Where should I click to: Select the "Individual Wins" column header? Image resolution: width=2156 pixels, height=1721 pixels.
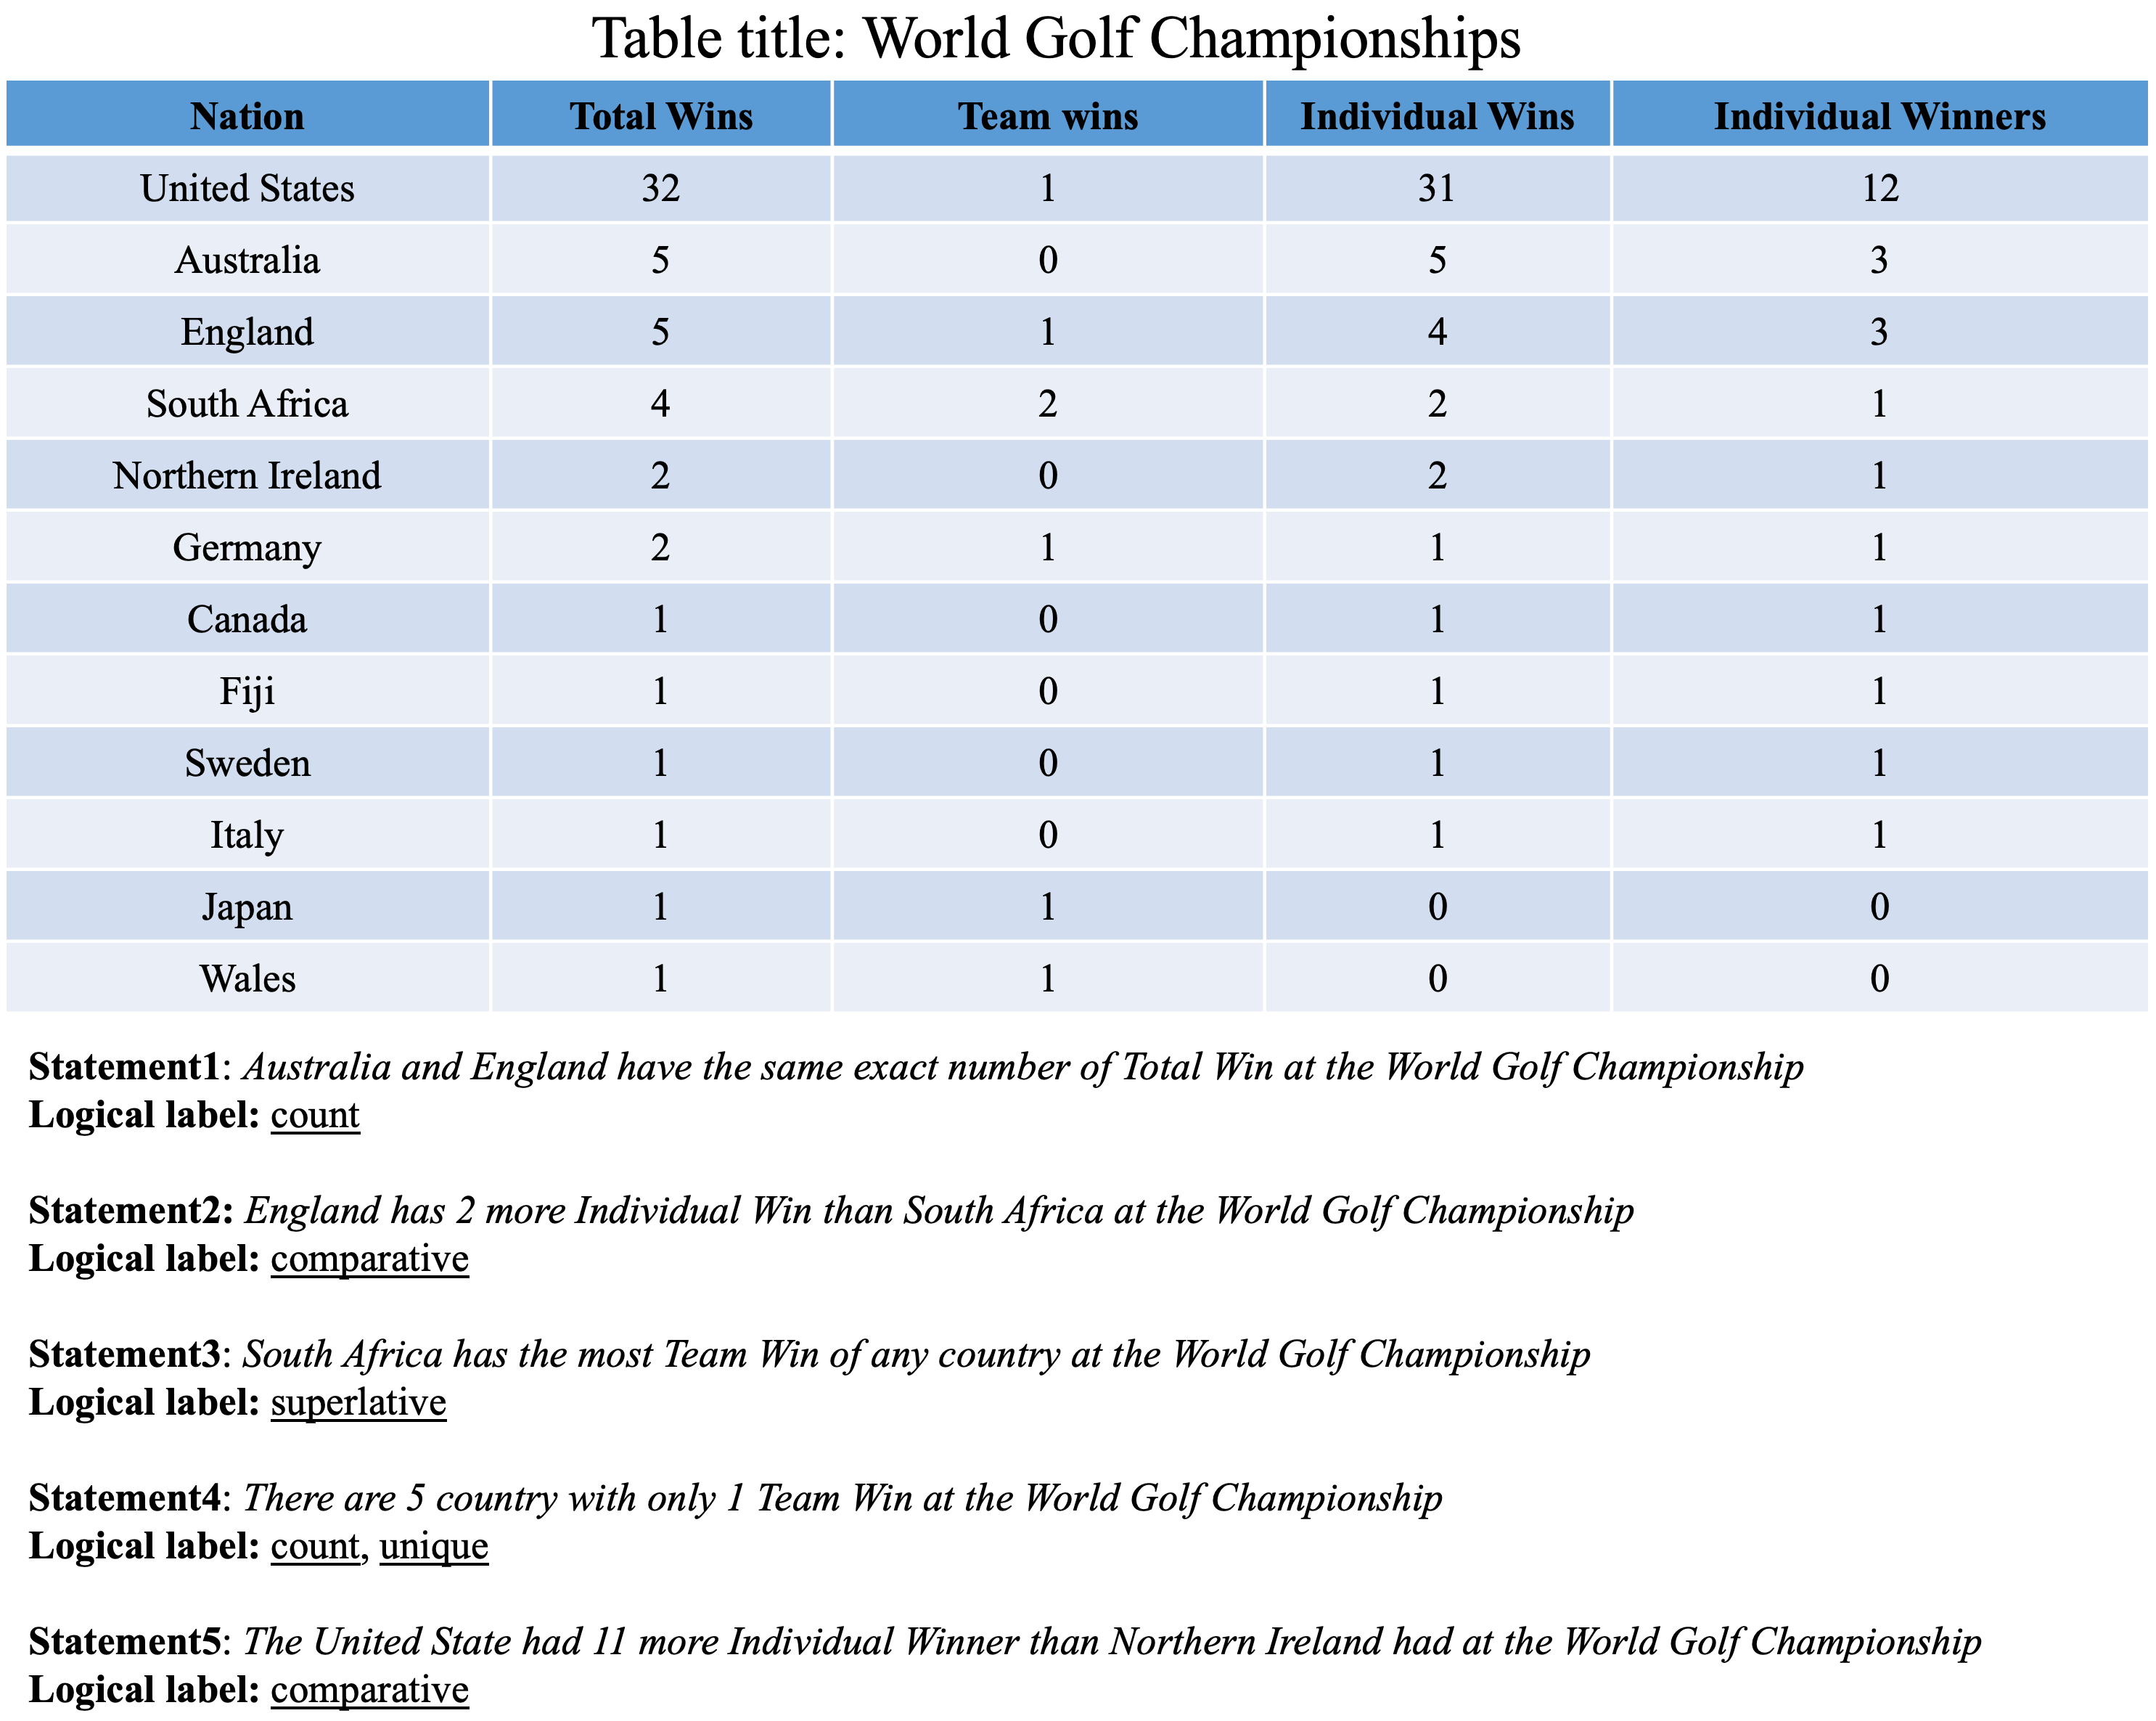pyautogui.click(x=1437, y=116)
